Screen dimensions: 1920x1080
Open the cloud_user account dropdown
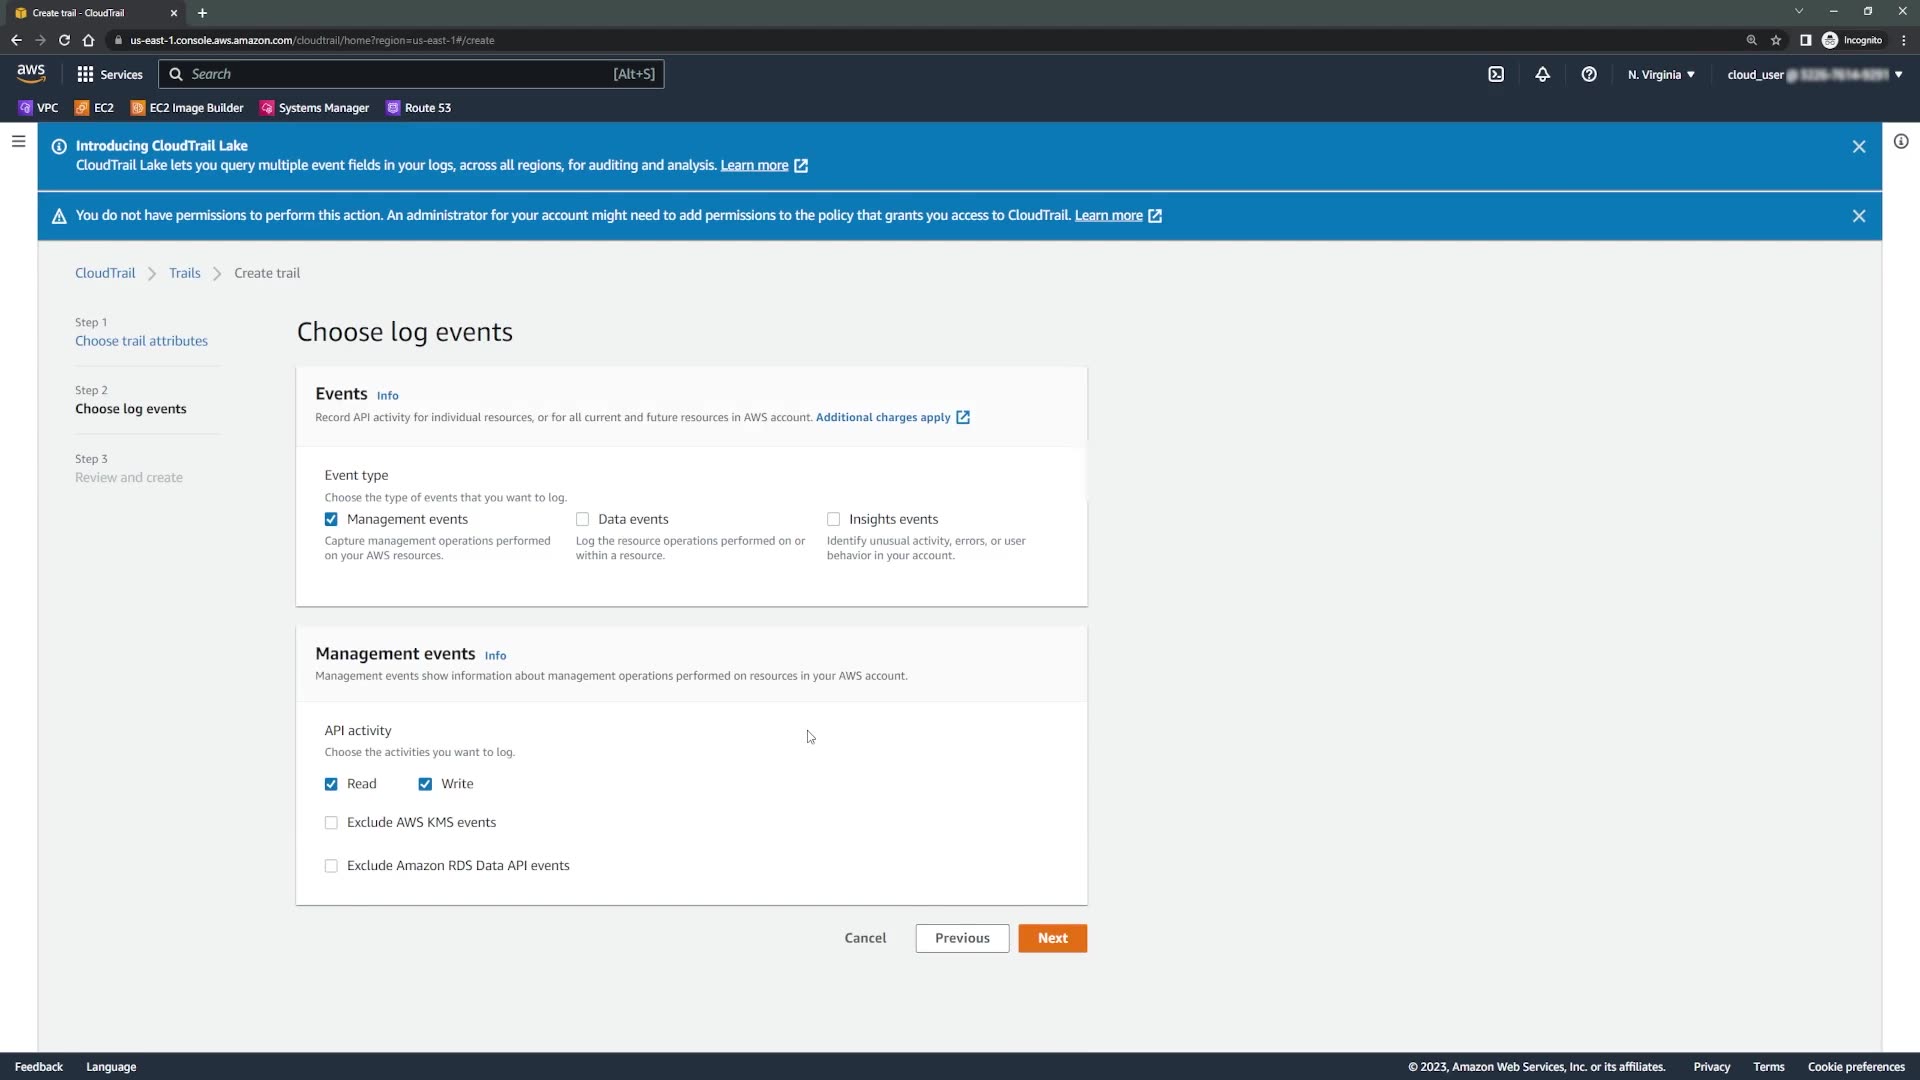point(1813,74)
